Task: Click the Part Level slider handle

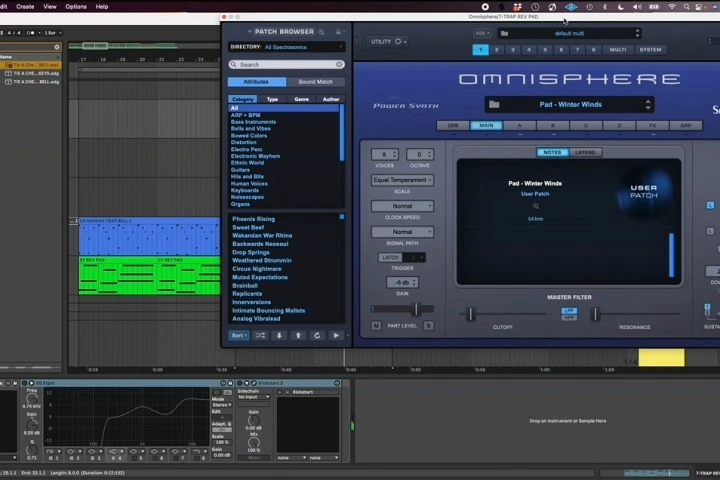Action: coord(416,309)
